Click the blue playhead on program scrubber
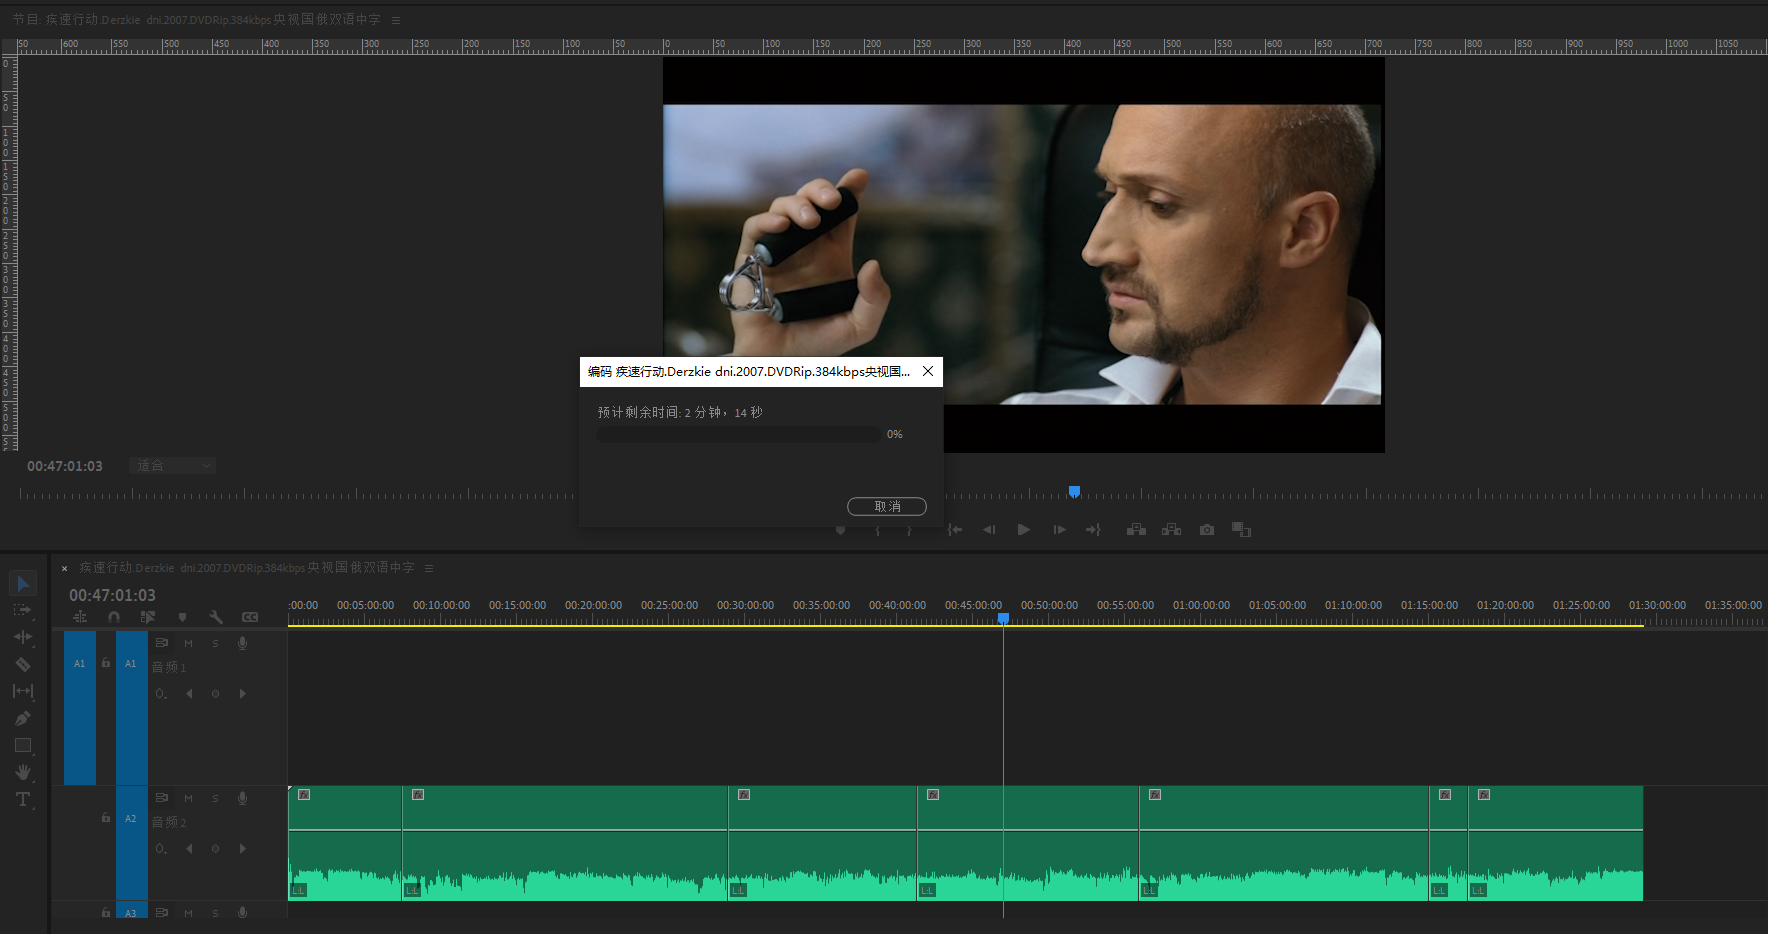1768x934 pixels. pyautogui.click(x=1074, y=491)
